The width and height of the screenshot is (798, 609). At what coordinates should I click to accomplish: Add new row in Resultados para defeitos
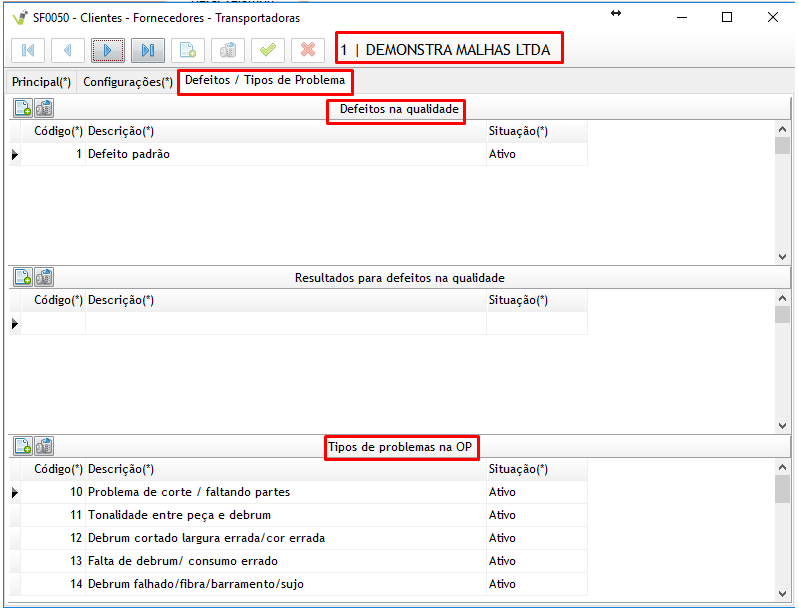[x=23, y=277]
